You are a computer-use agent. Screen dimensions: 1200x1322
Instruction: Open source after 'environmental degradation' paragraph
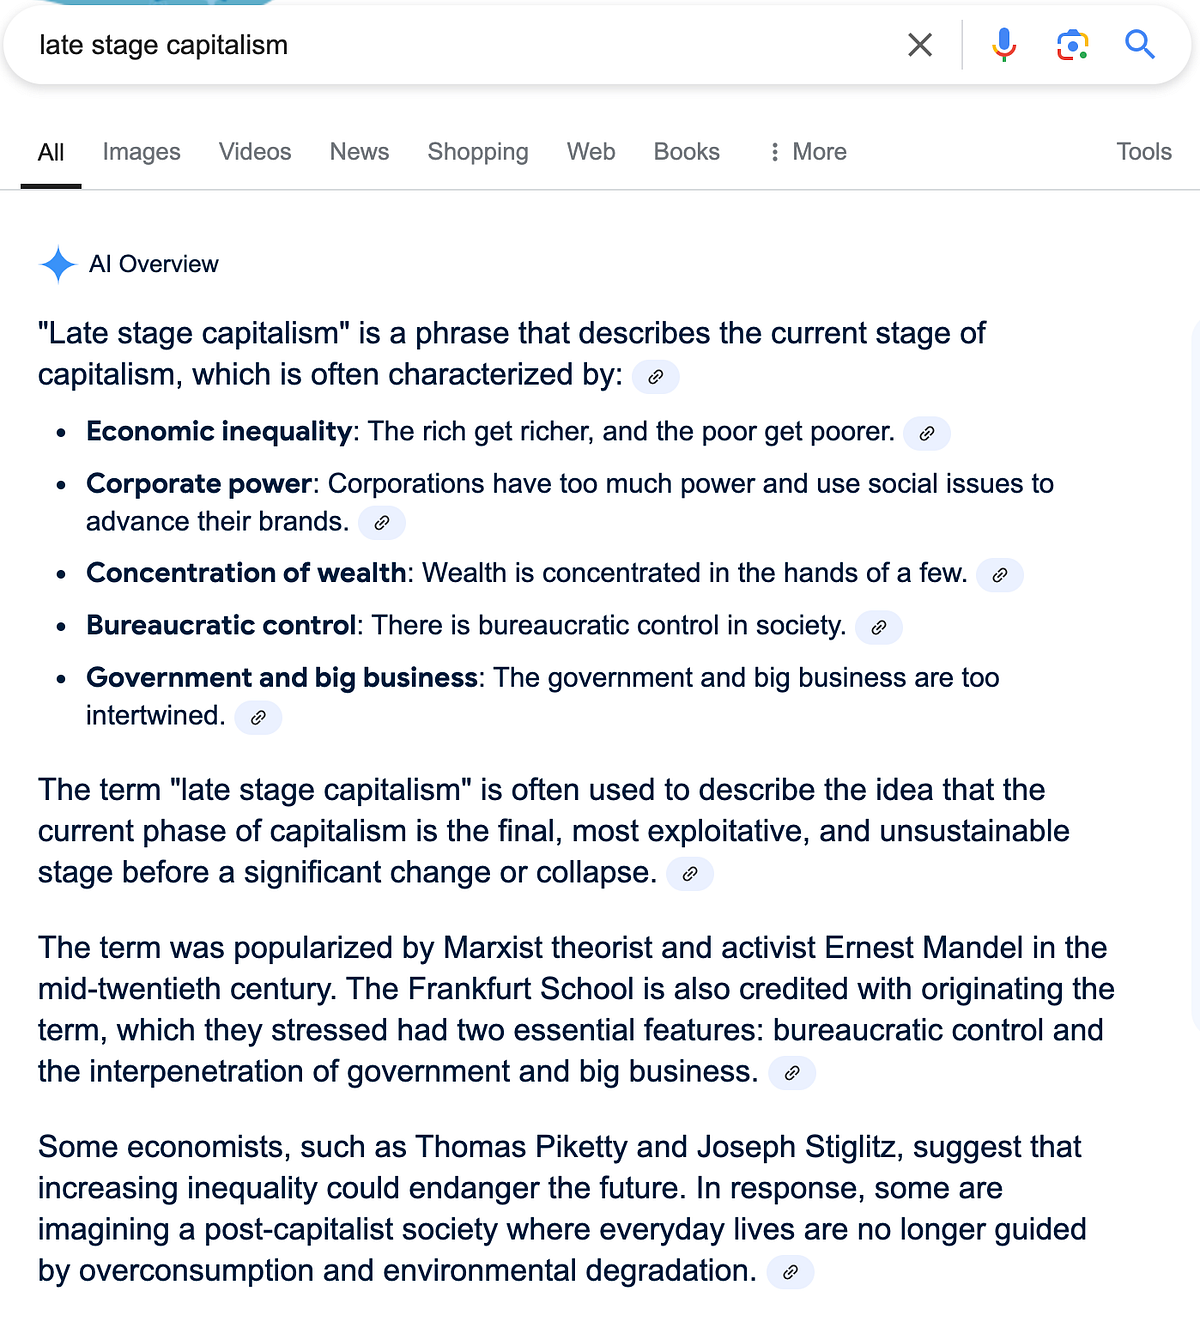[790, 1272]
